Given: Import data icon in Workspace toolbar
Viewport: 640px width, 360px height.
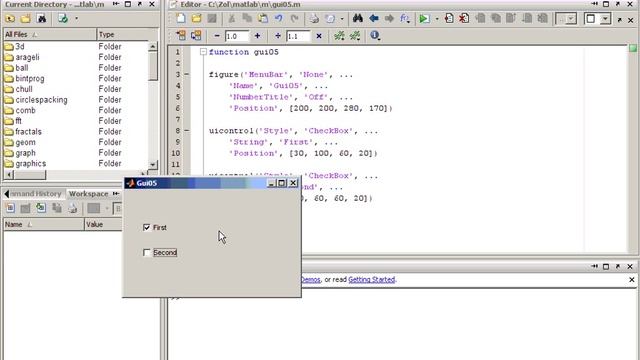Looking at the screenshot, I should pos(41,208).
